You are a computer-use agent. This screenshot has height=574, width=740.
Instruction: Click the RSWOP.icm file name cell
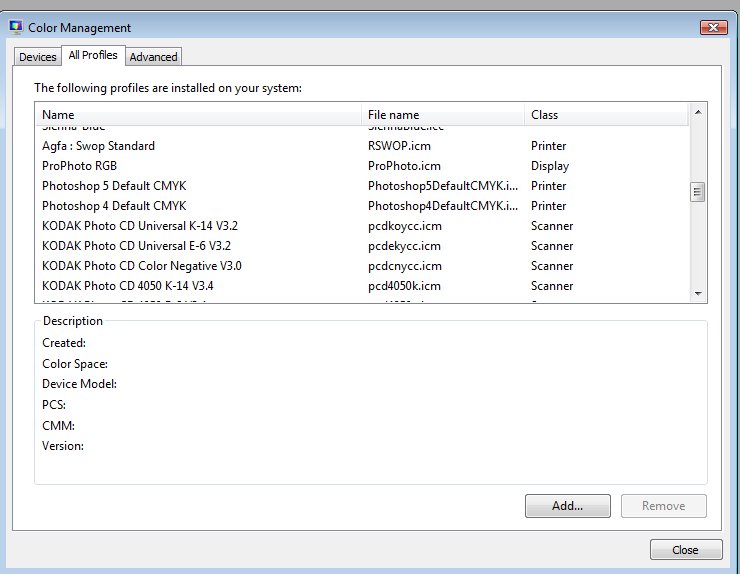click(x=399, y=146)
